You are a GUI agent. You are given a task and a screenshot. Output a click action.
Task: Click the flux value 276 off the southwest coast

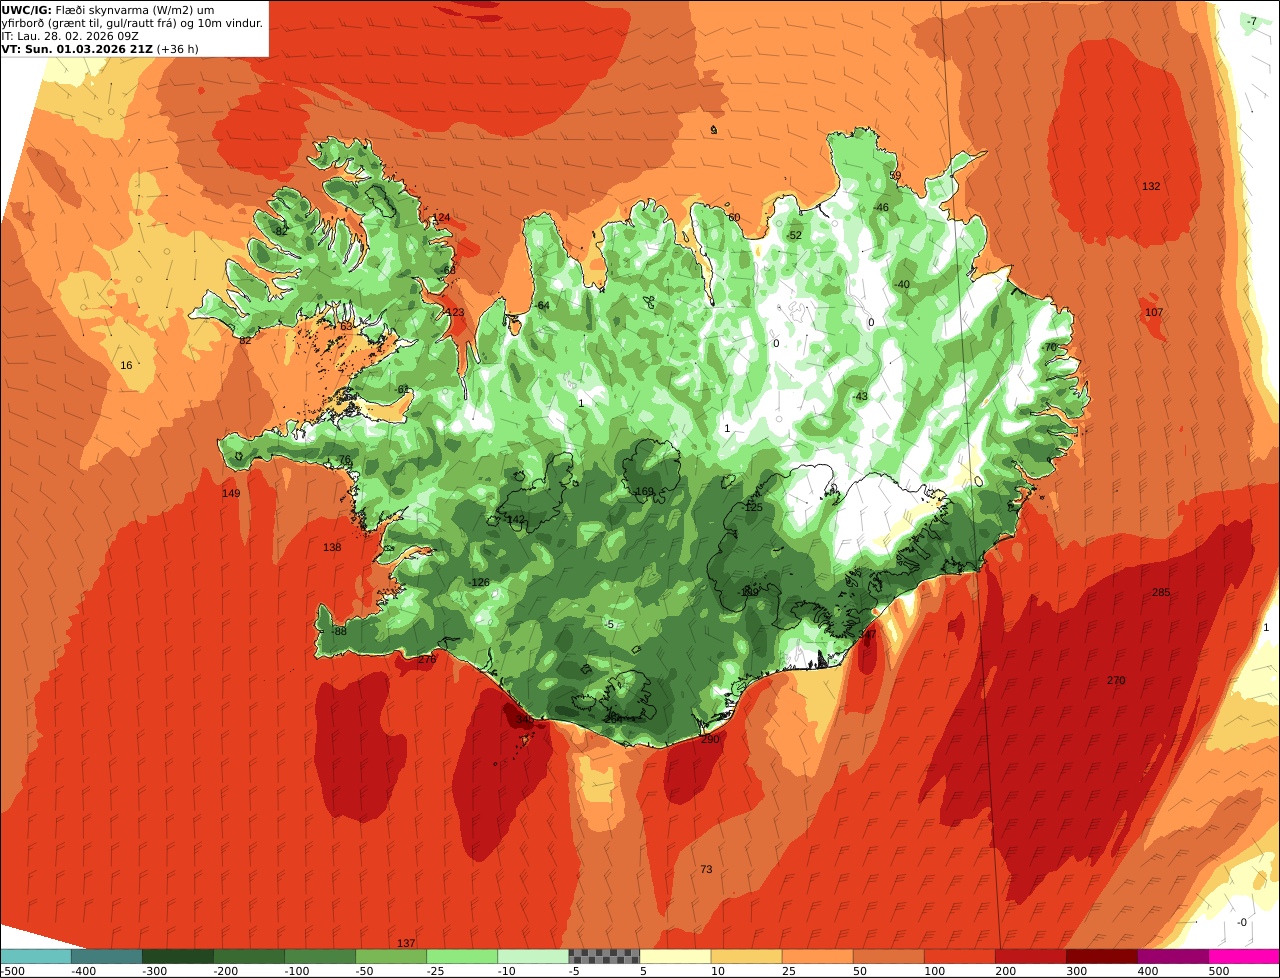point(427,659)
